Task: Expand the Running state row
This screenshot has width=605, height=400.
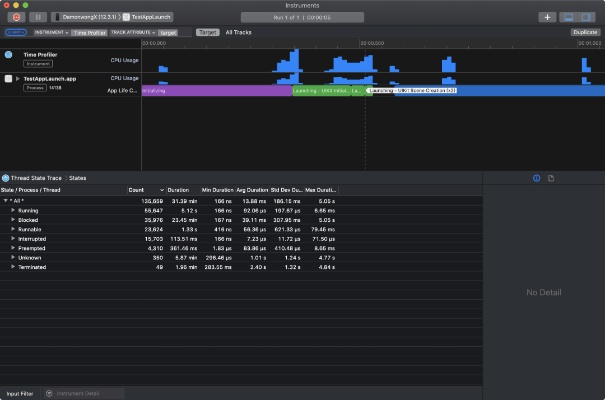Action: point(13,211)
